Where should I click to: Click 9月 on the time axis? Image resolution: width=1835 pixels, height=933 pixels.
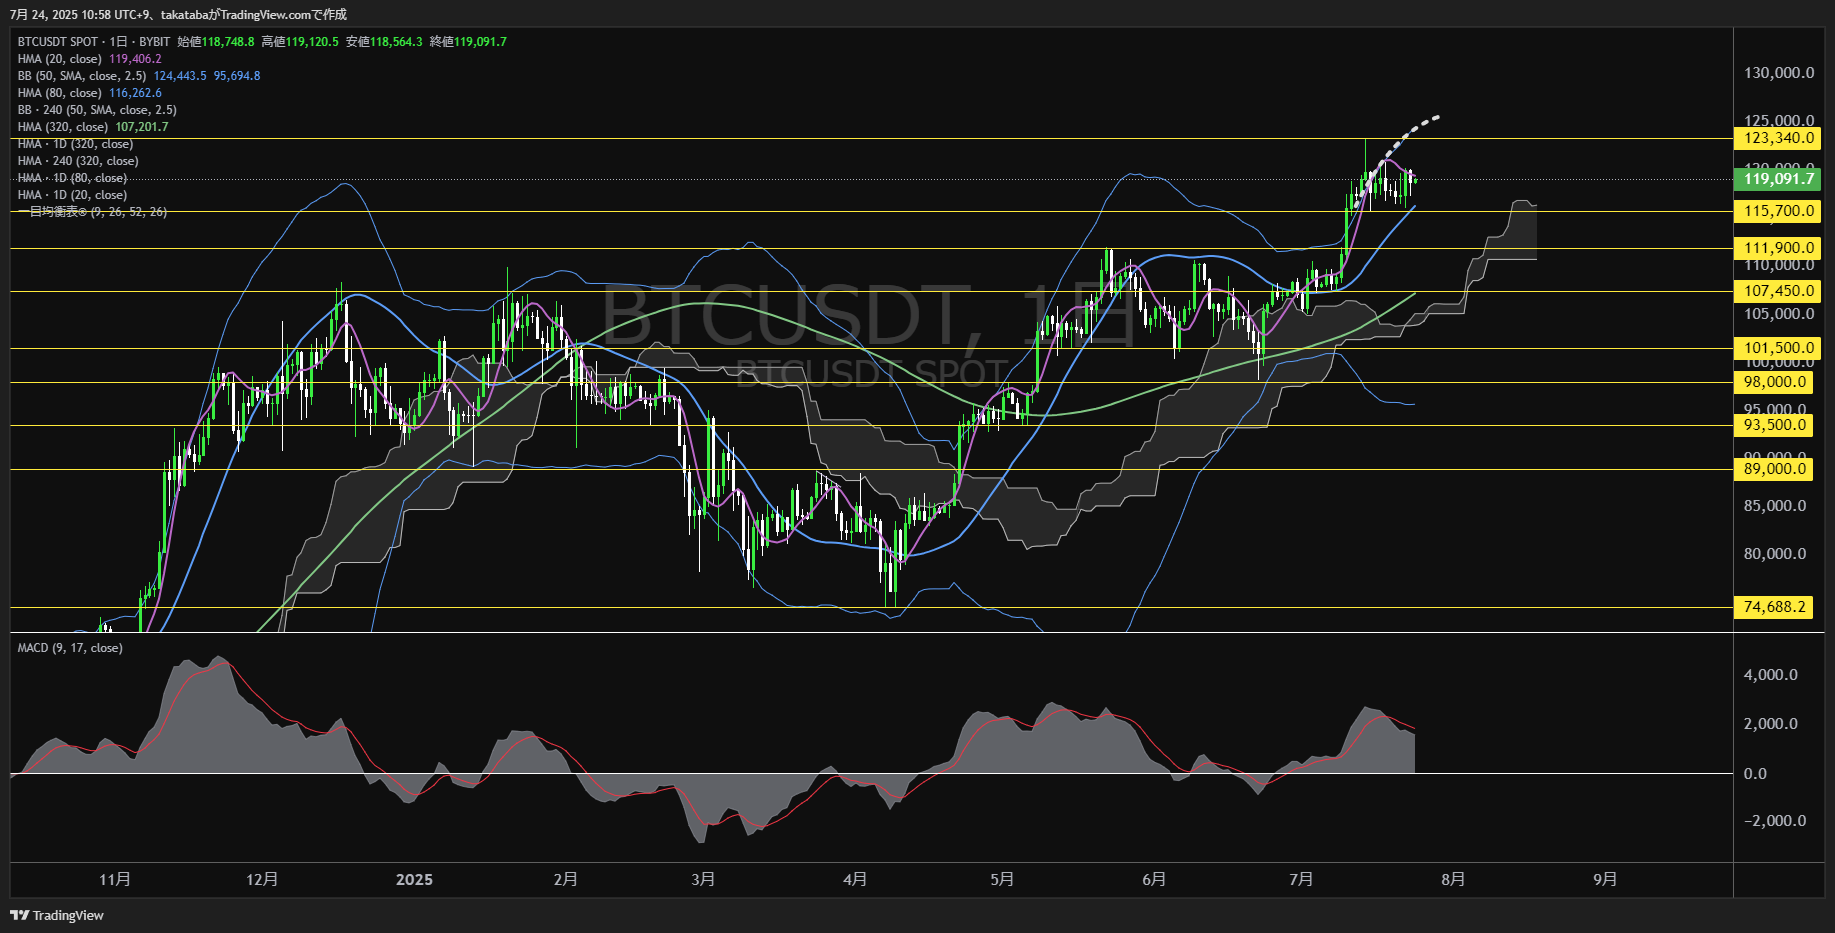pyautogui.click(x=1605, y=880)
